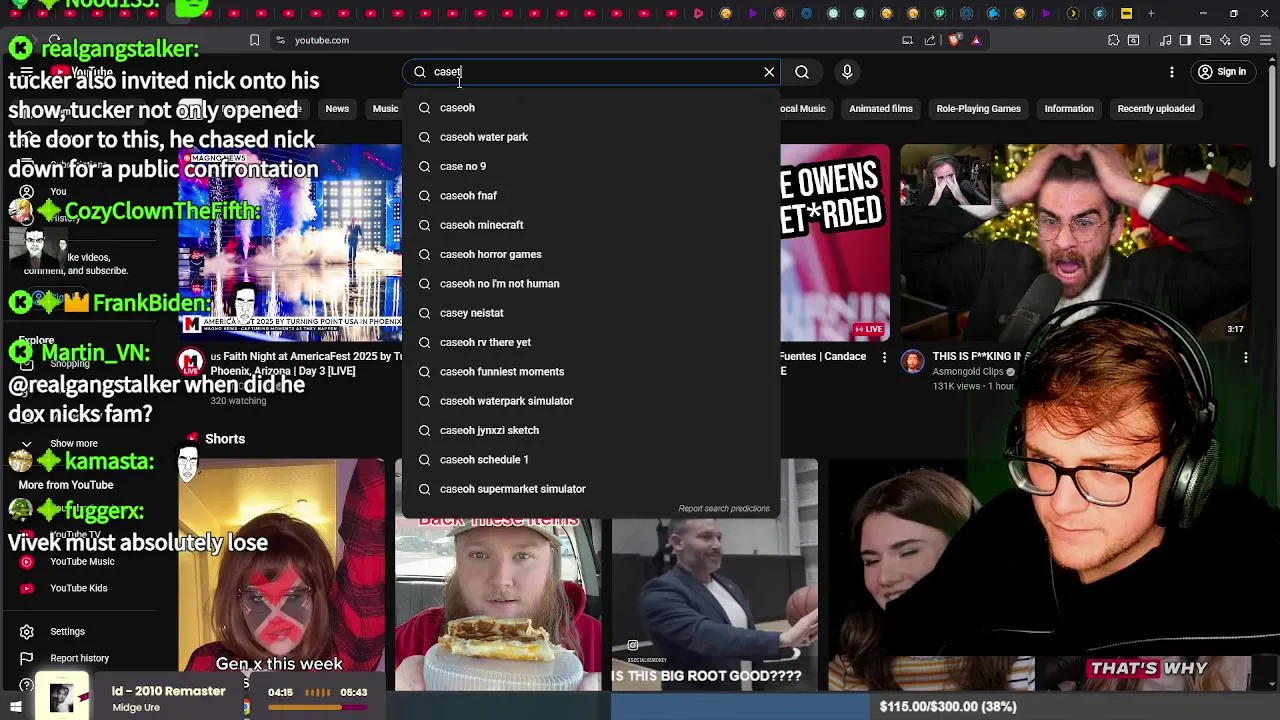Click the YouTube search magnifier button
1280x720 pixels.
(x=802, y=72)
